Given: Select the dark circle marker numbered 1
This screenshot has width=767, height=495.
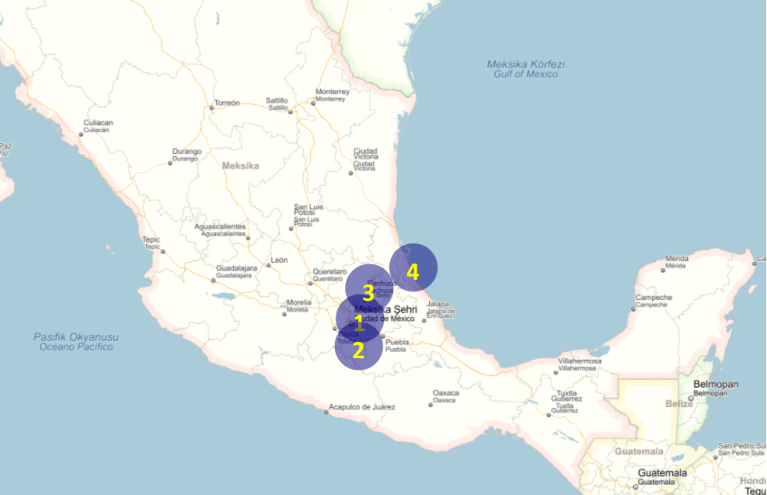Looking at the screenshot, I should (360, 320).
